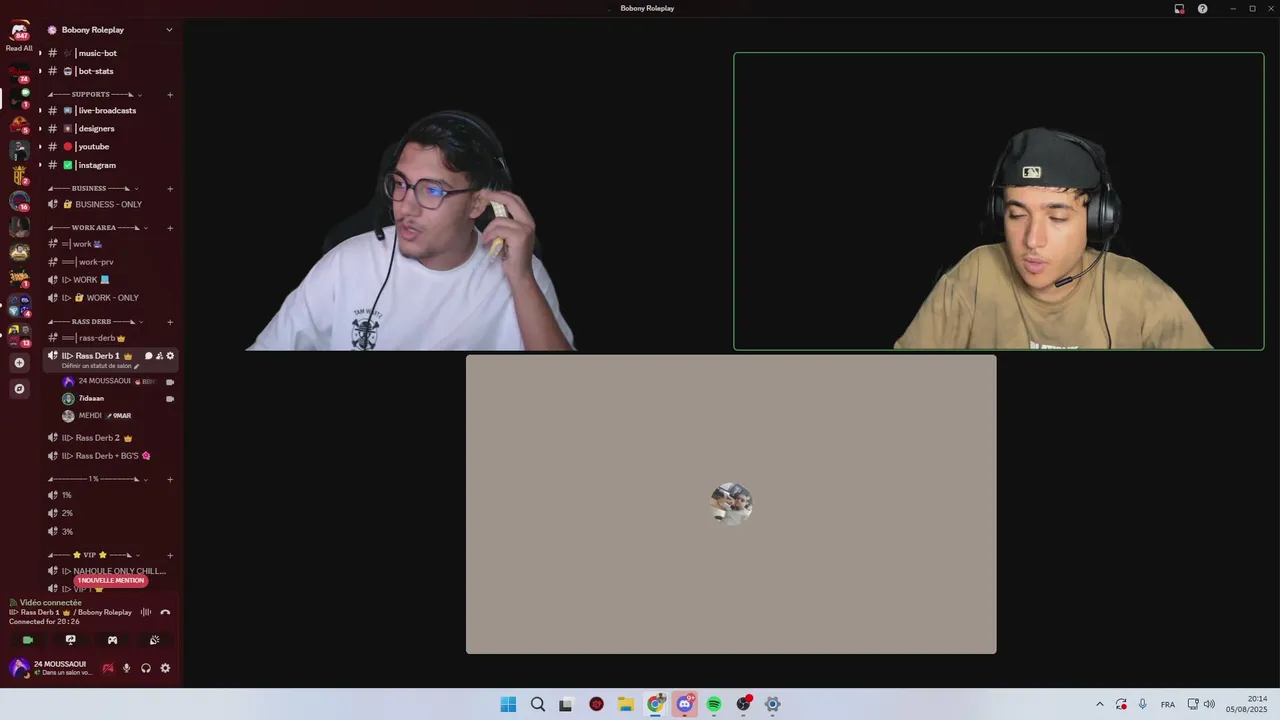Open Chrome from the taskbar
Screen dimensions: 1280x720
[655, 704]
